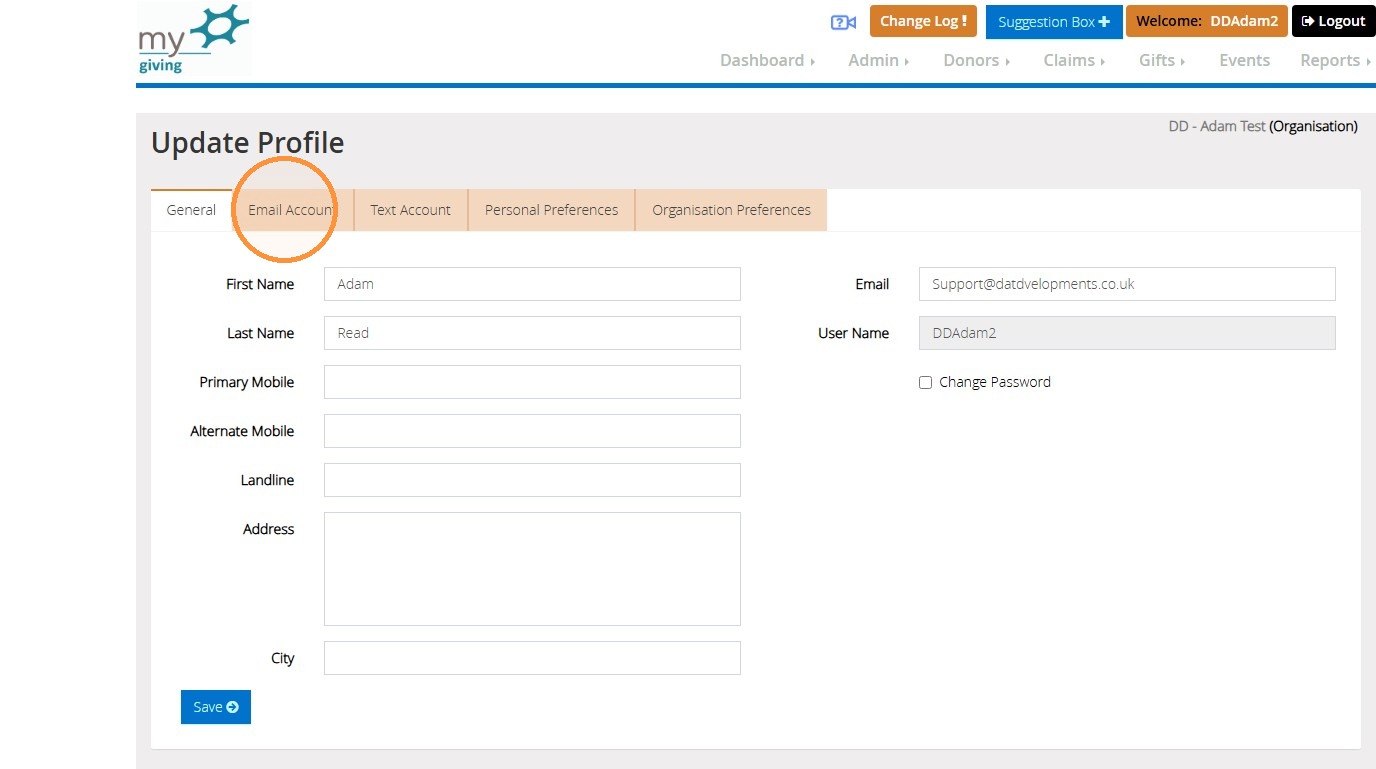Screen dimensions: 1376x769
Task: Click into the Landline field
Action: pyautogui.click(x=532, y=480)
